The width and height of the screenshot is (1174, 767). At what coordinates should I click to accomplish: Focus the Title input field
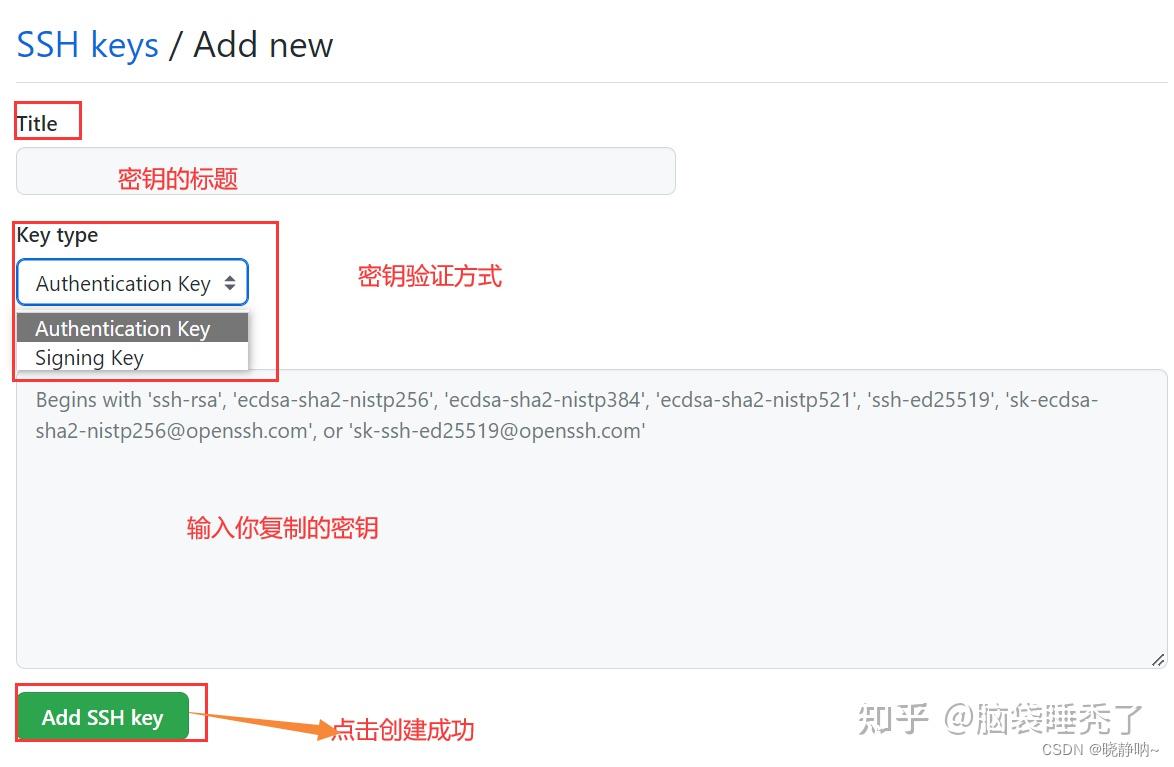(x=346, y=172)
